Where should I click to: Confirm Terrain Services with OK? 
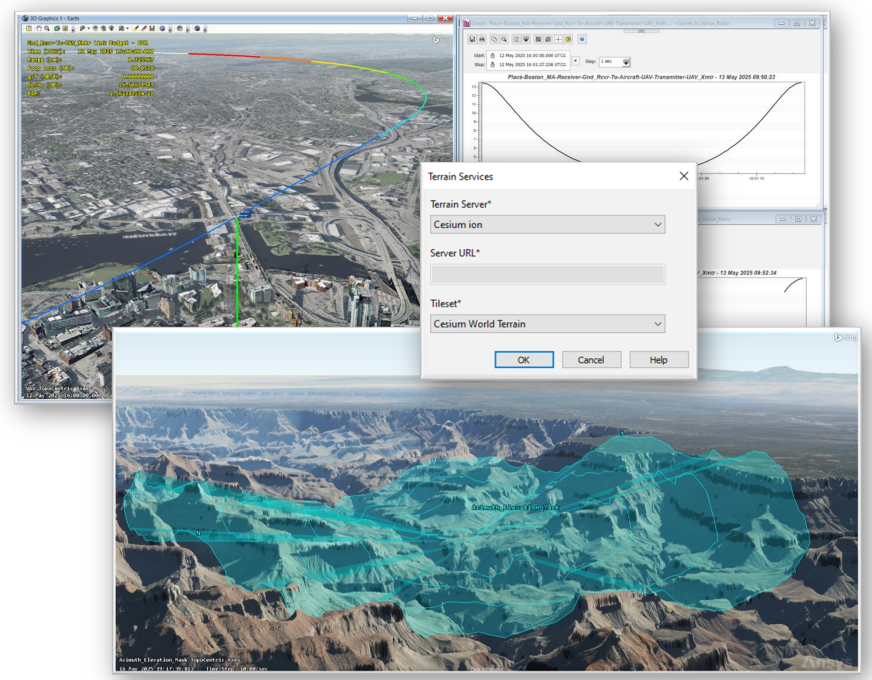(x=523, y=360)
